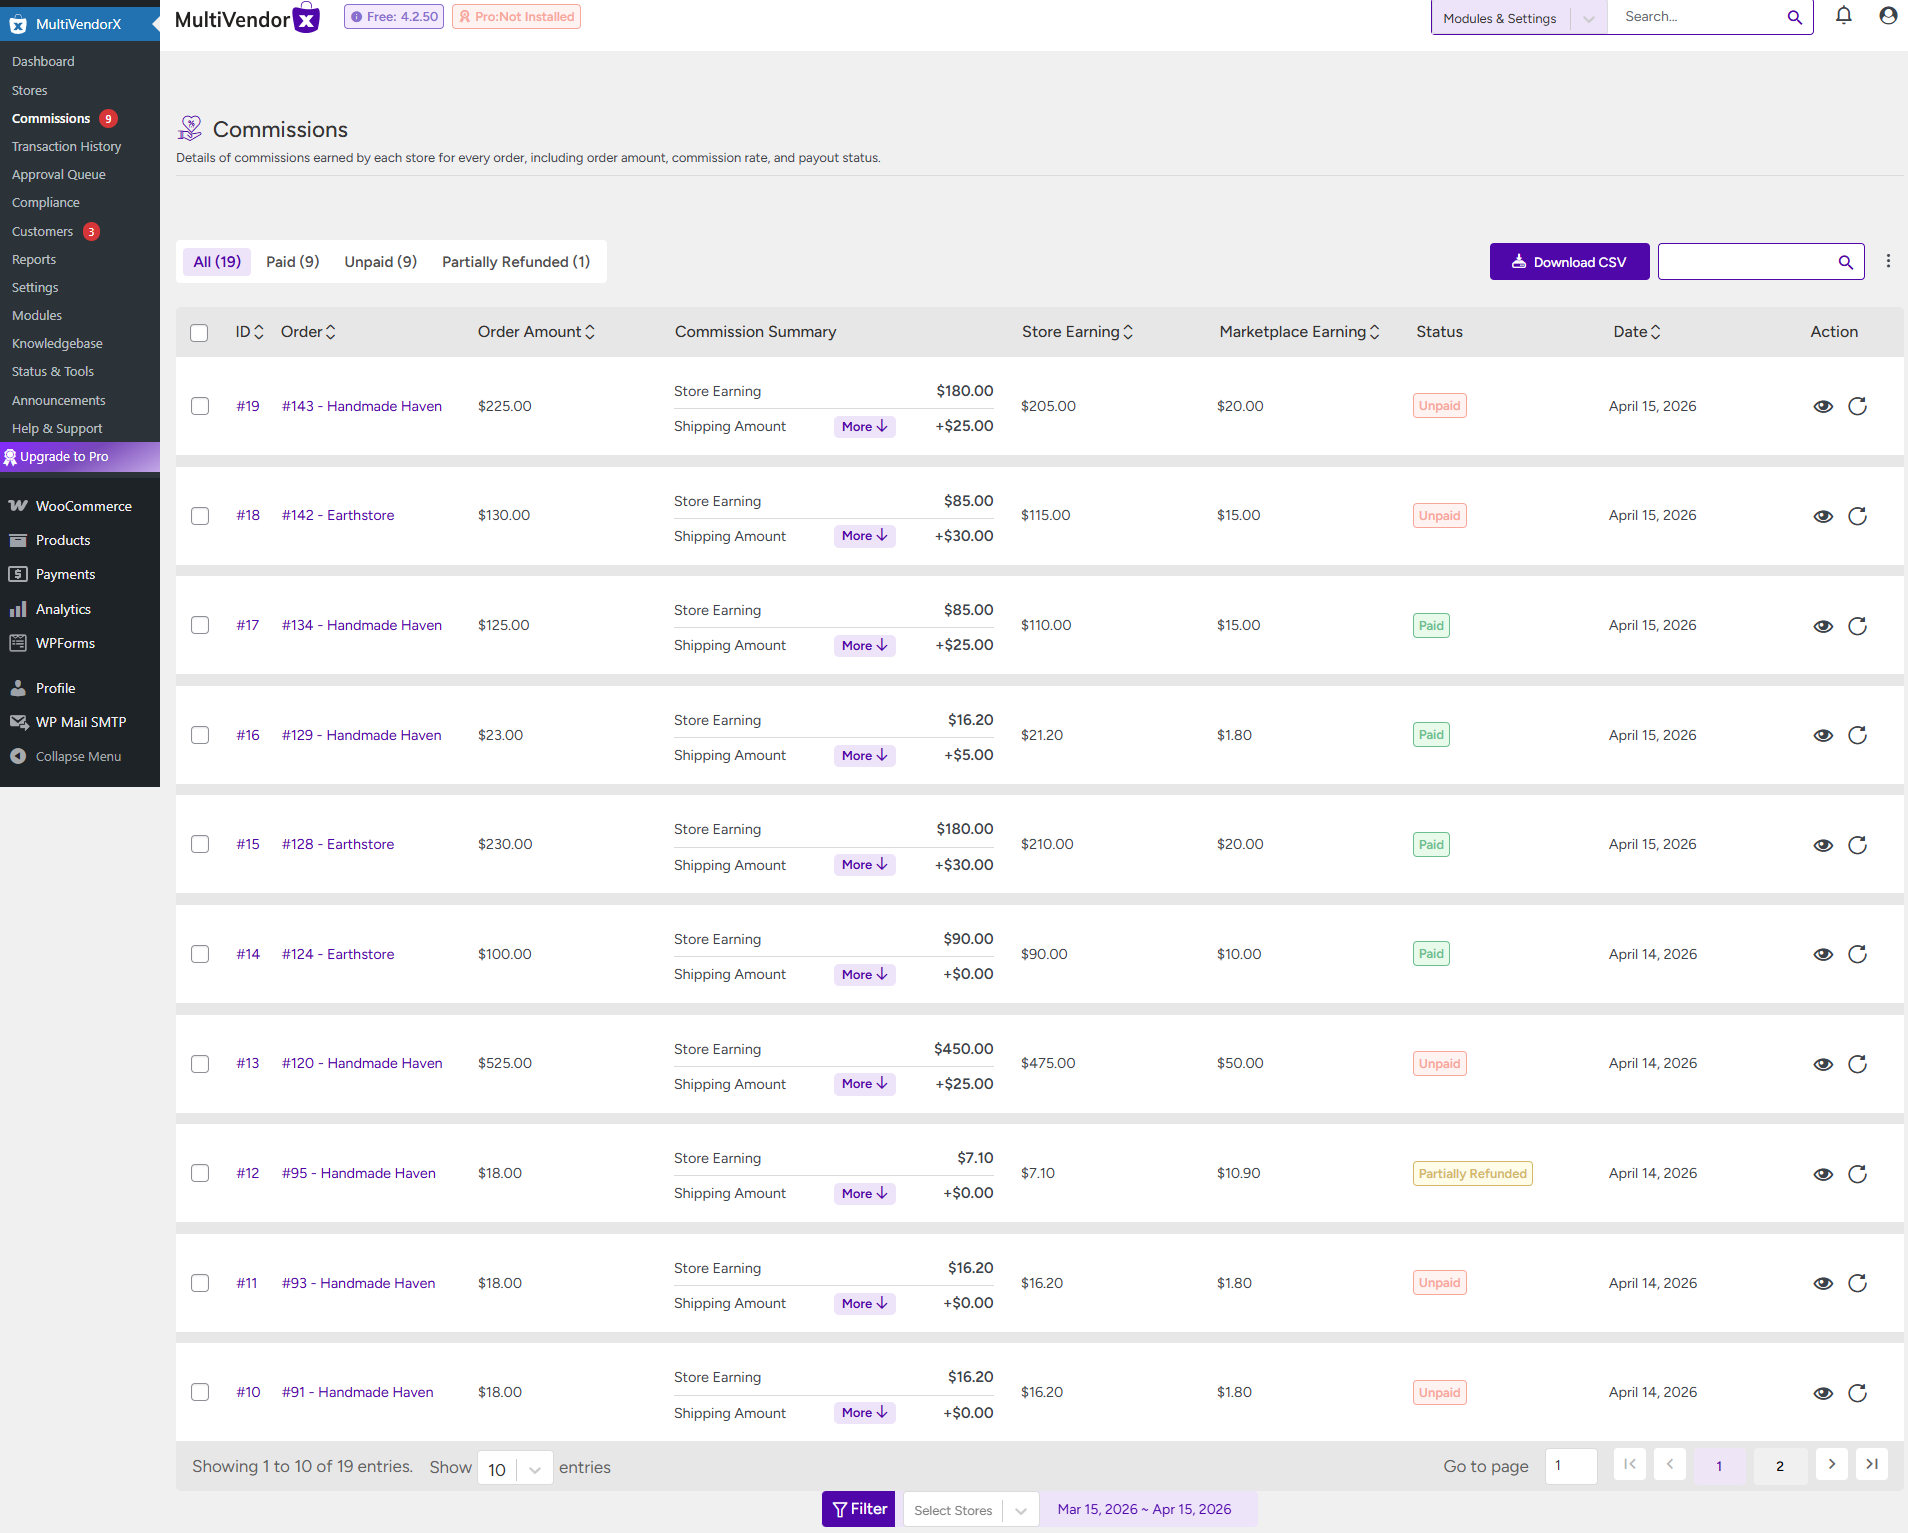This screenshot has height=1533, width=1908.
Task: Open the notifications bell icon
Action: click(1843, 16)
